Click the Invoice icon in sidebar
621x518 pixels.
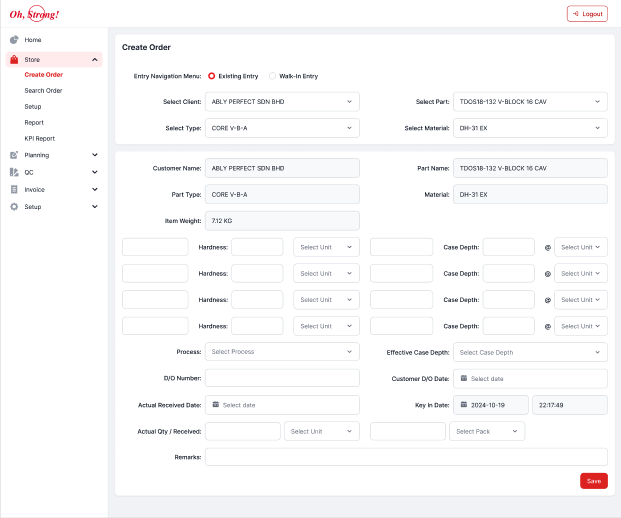(x=14, y=189)
